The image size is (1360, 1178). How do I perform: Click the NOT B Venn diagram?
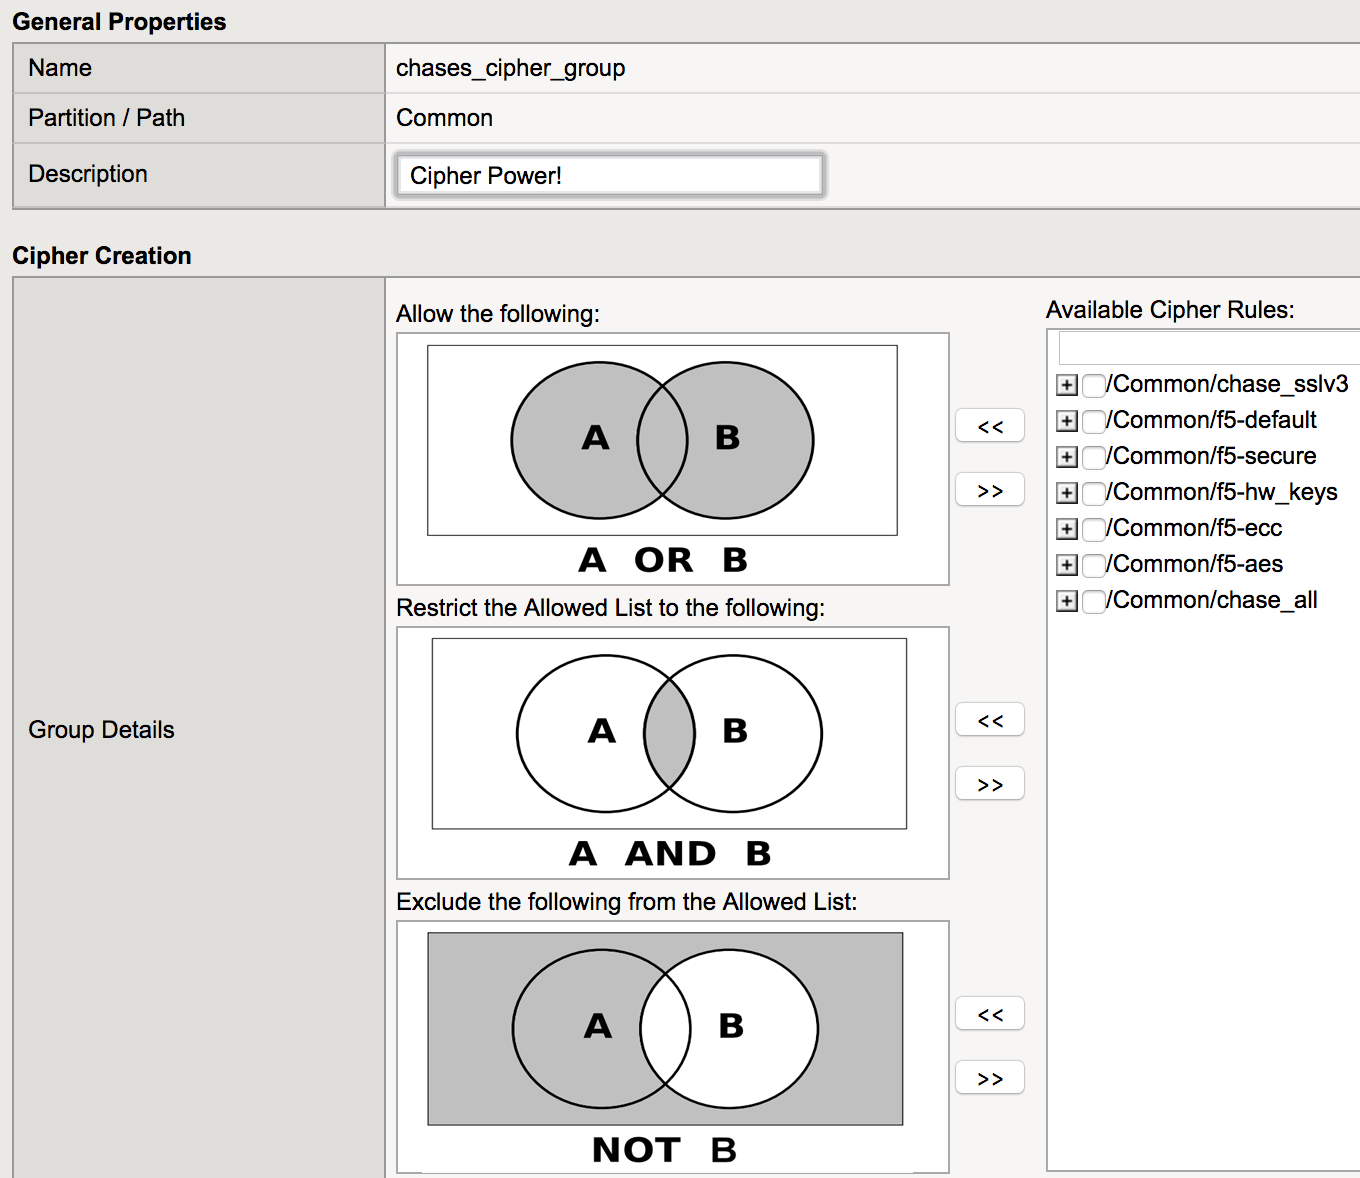point(665,1028)
